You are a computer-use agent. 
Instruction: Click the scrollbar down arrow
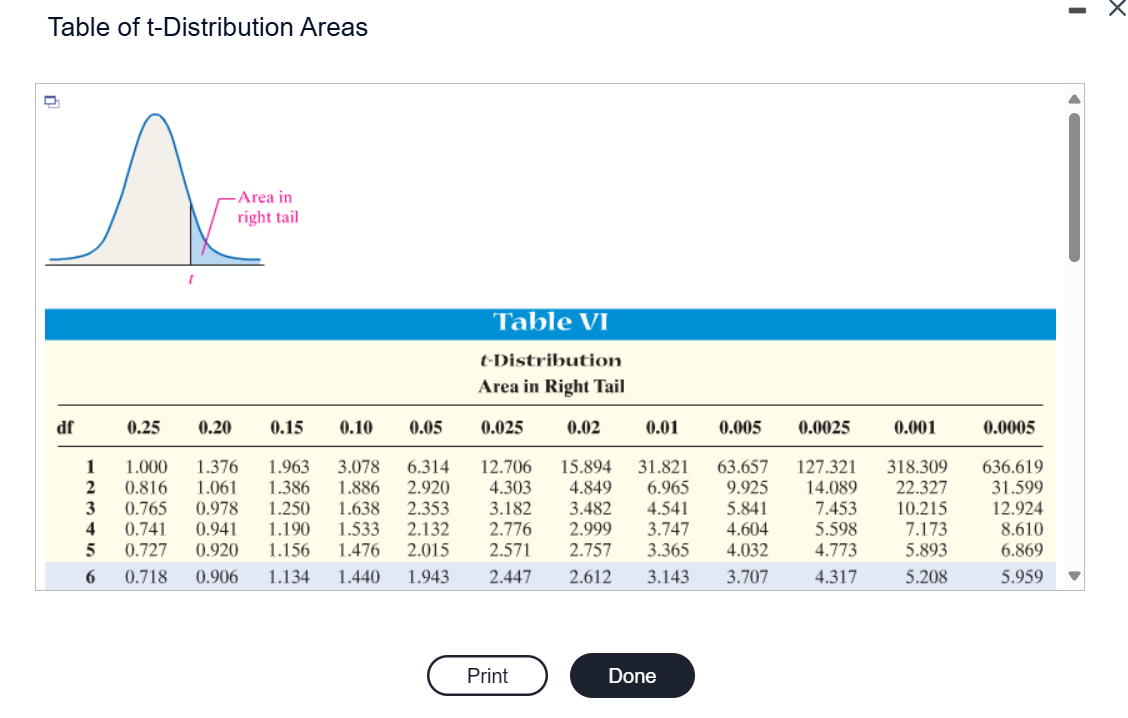click(1075, 578)
